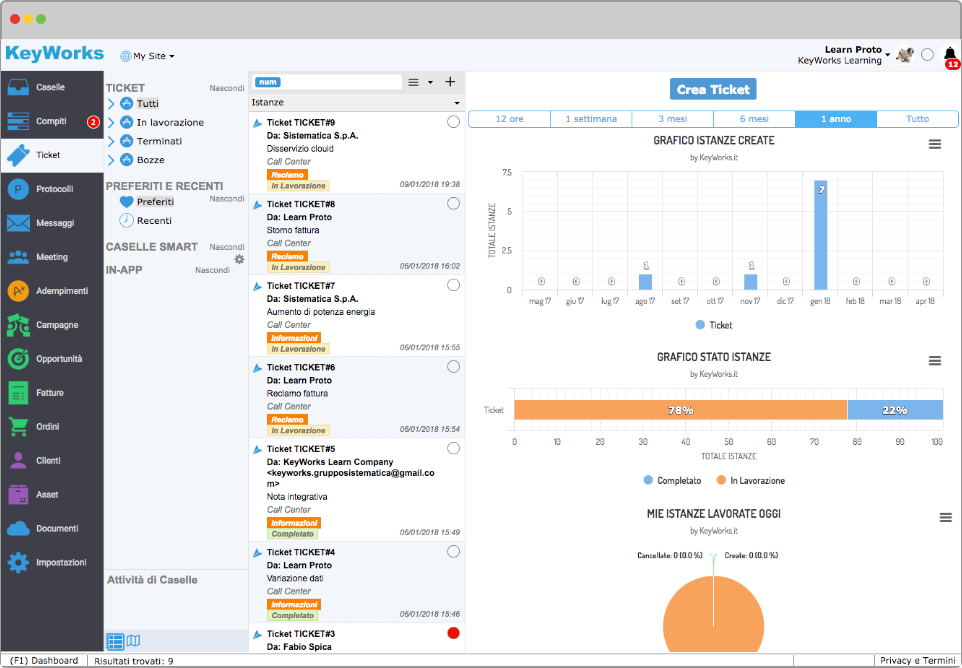
Task: Select the 1 settimana time range tab
Action: [x=591, y=119]
